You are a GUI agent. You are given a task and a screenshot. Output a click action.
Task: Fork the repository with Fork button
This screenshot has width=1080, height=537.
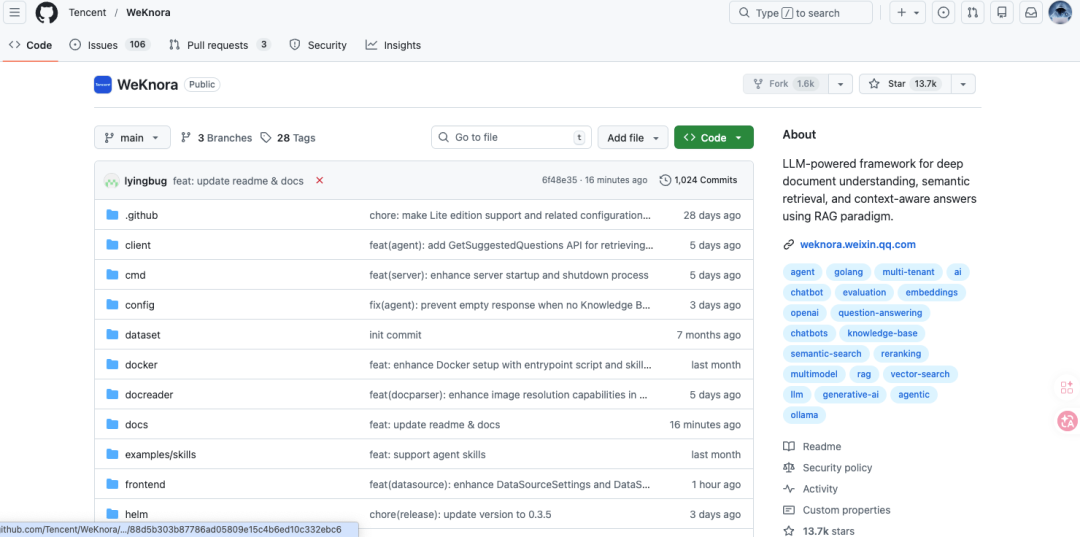tap(786, 84)
